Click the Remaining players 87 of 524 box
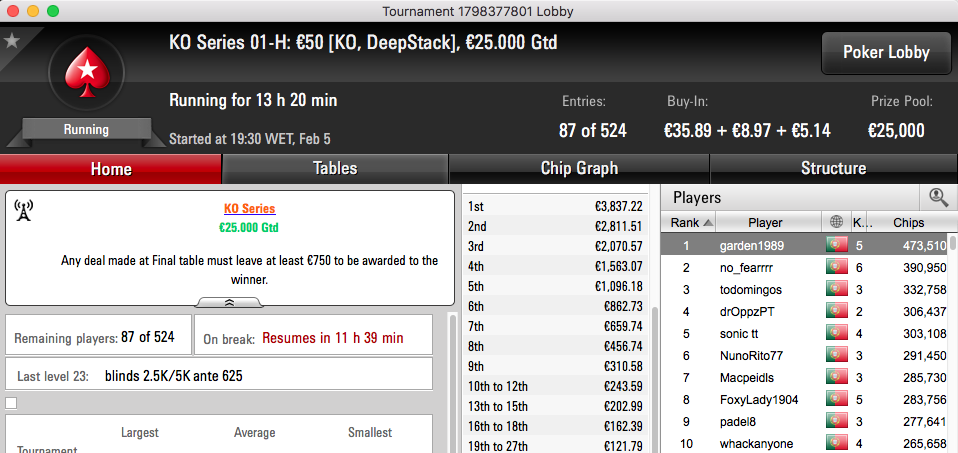Viewport: 958px width, 453px height. 98,335
